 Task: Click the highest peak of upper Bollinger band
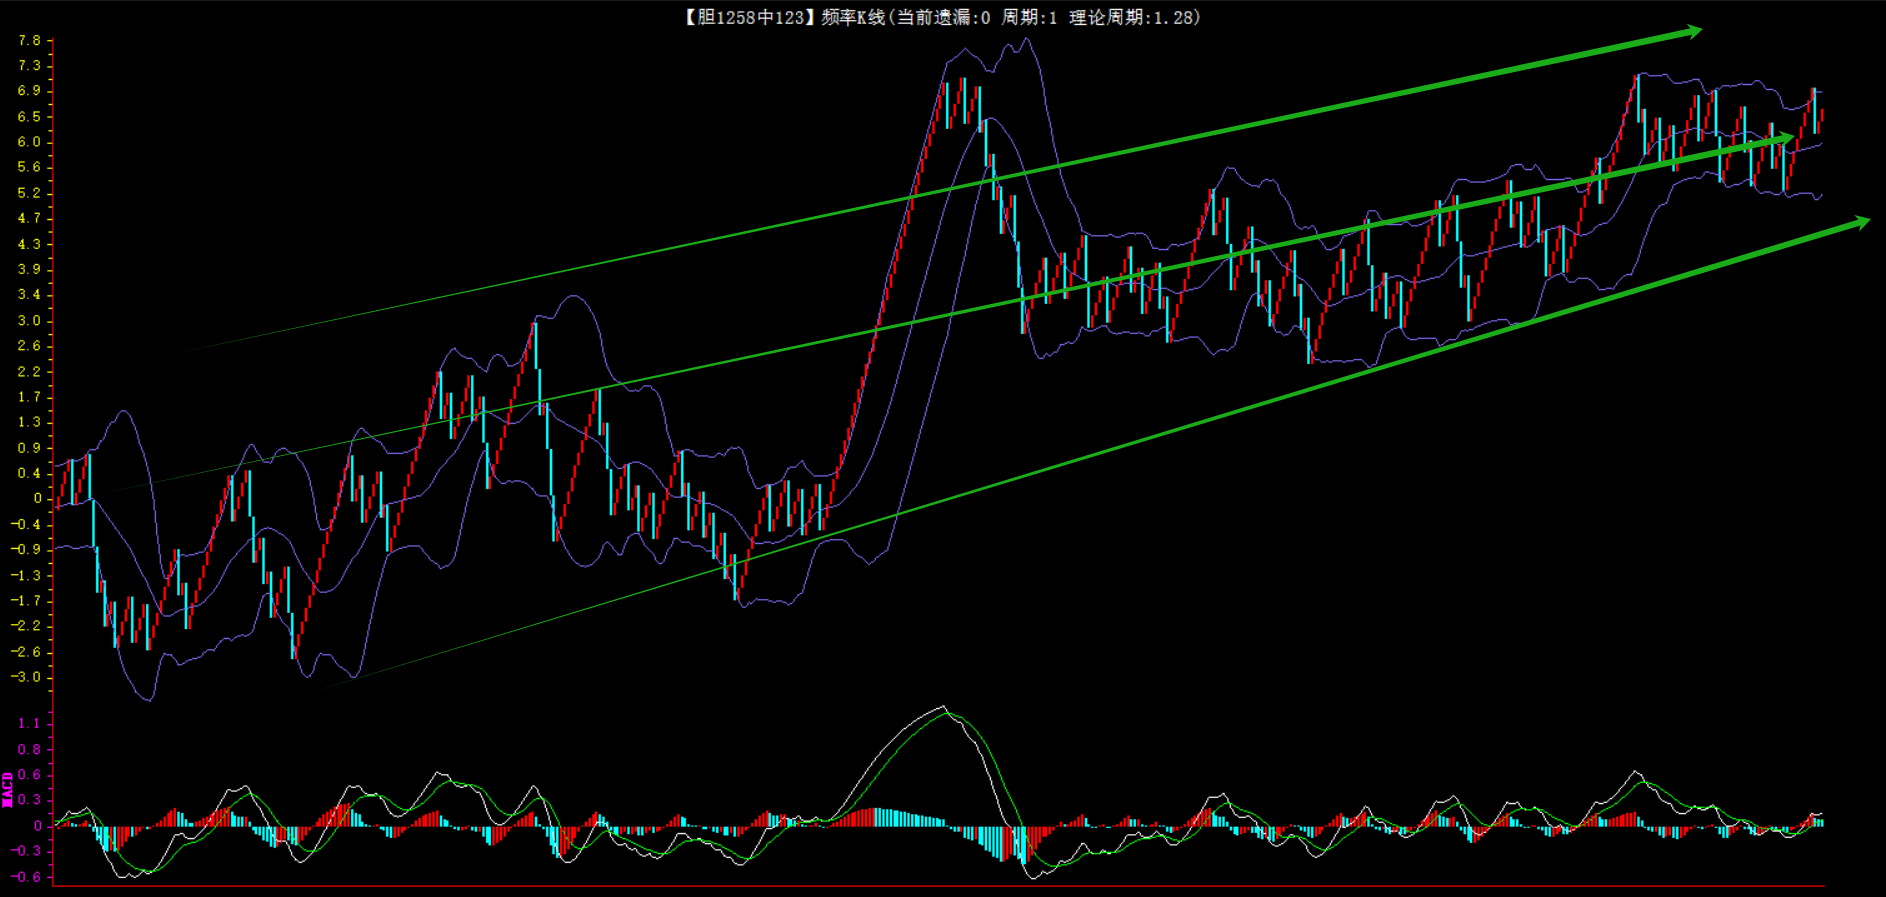point(1026,40)
